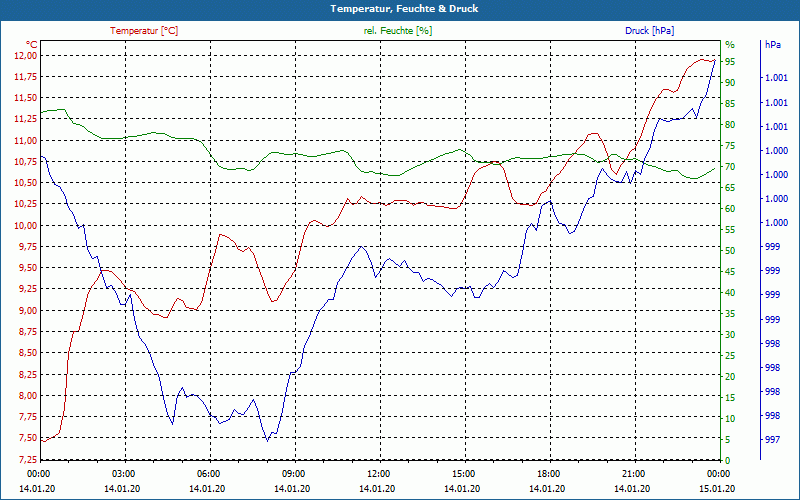Click the '15.01.20' date label
The image size is (800, 500).
point(717,489)
